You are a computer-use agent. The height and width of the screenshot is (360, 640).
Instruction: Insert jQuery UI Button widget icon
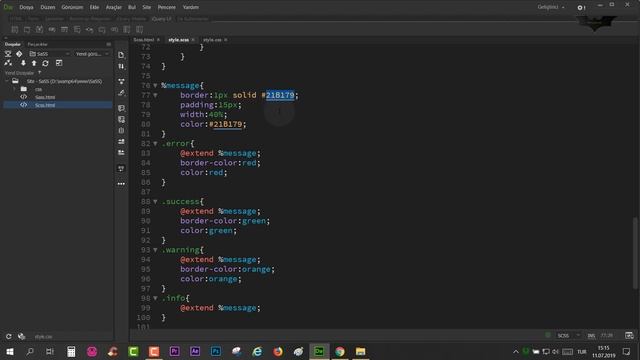coord(102,29)
